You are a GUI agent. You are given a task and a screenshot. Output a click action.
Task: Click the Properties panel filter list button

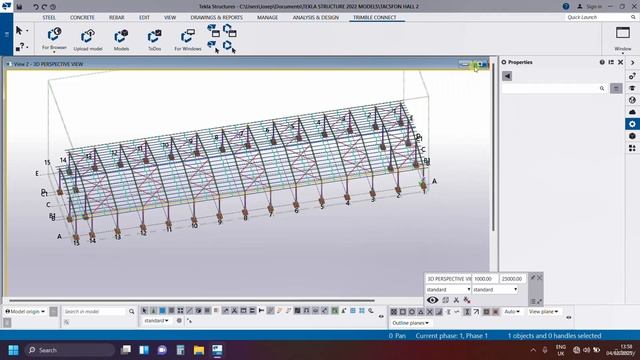(x=616, y=88)
